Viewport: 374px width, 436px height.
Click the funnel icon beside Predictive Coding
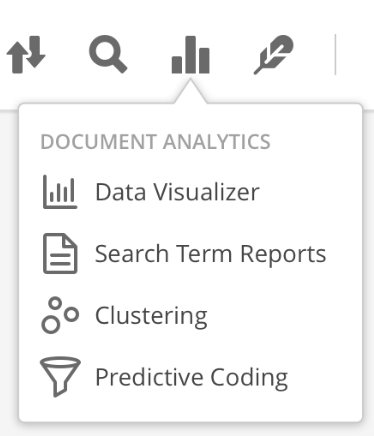pos(60,377)
